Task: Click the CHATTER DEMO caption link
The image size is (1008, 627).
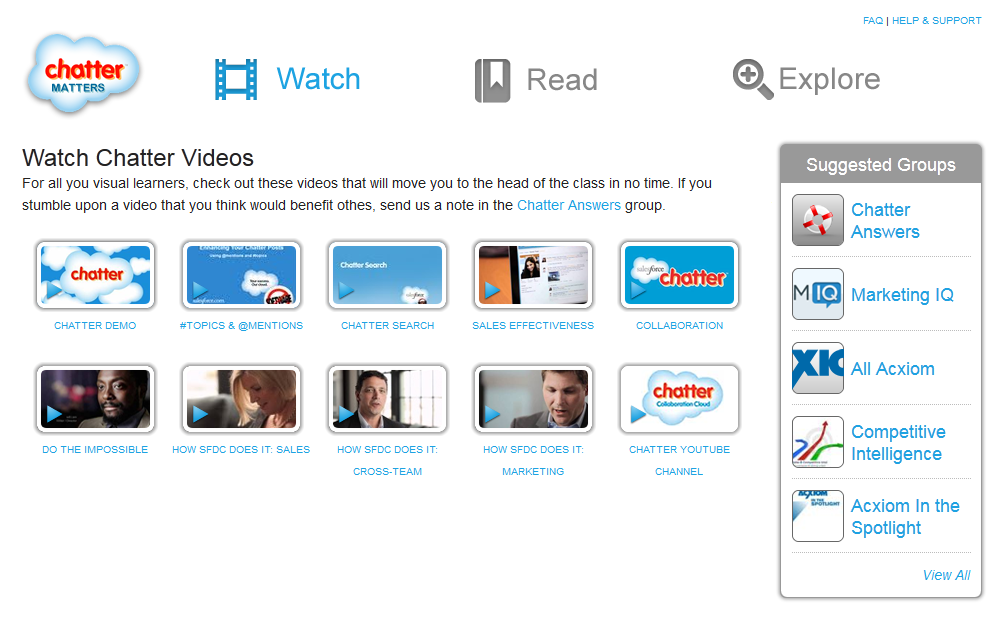Action: [95, 325]
